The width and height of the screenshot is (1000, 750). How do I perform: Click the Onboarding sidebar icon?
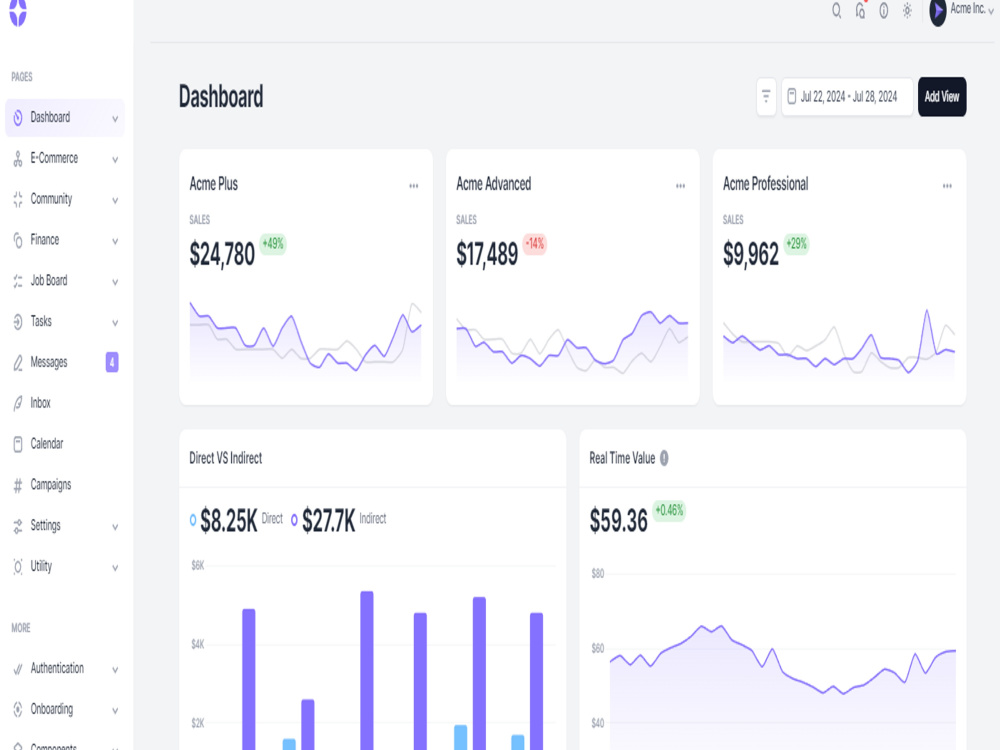pos(18,710)
